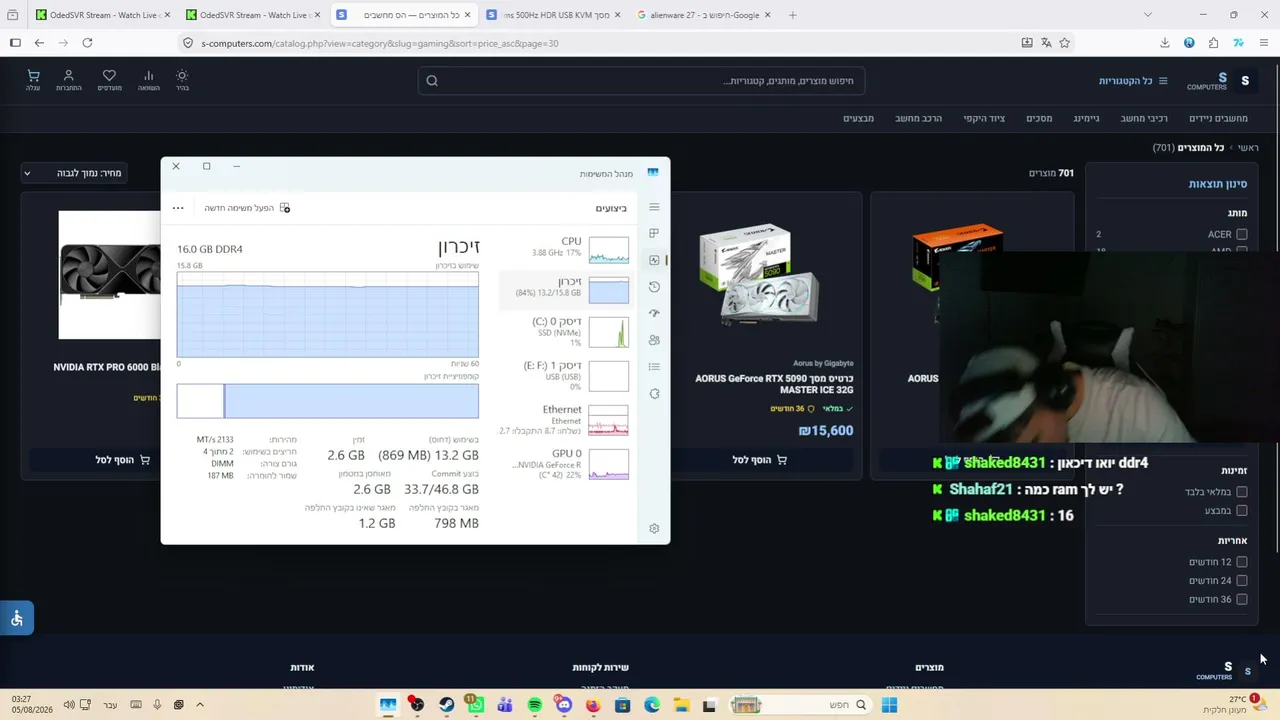Select the Ethernet performance entry
The height and width of the screenshot is (720, 1280).
pos(566,419)
